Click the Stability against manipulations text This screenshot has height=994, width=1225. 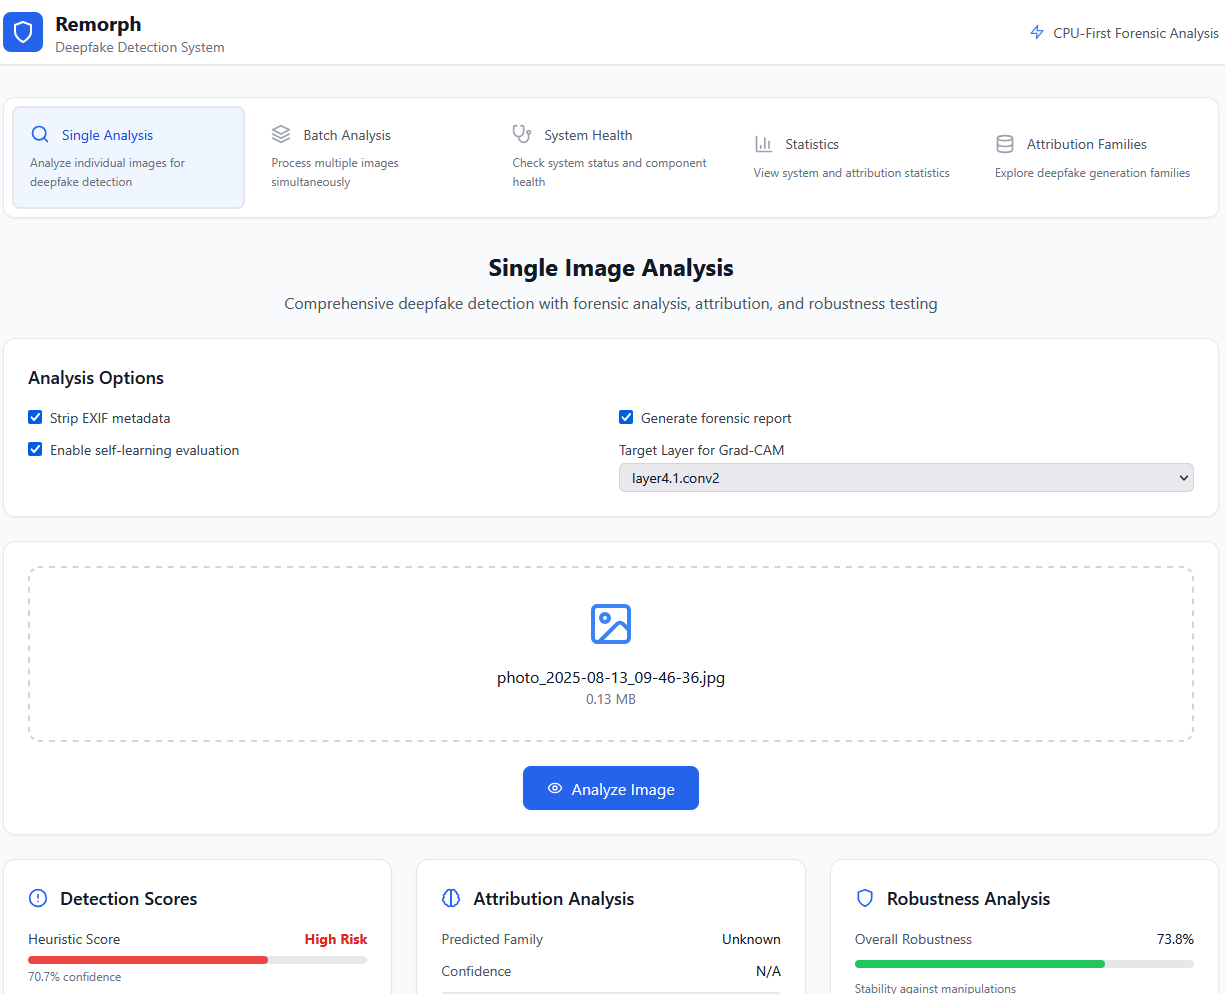tap(935, 988)
